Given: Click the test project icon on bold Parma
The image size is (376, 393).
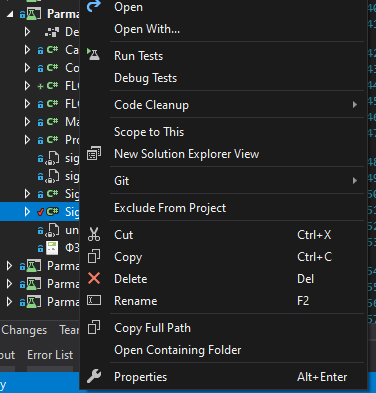Looking at the screenshot, I should tap(34, 14).
